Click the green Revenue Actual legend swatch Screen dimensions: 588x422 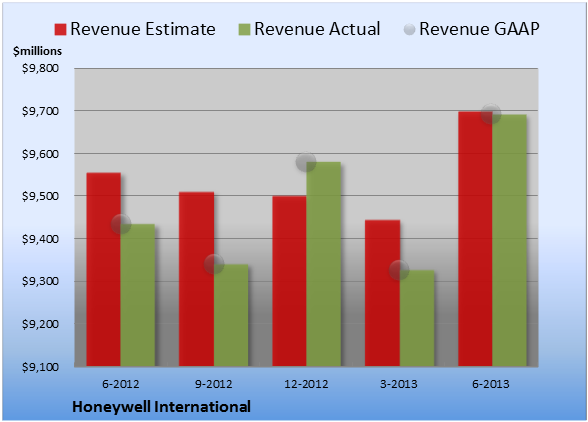tap(244, 29)
